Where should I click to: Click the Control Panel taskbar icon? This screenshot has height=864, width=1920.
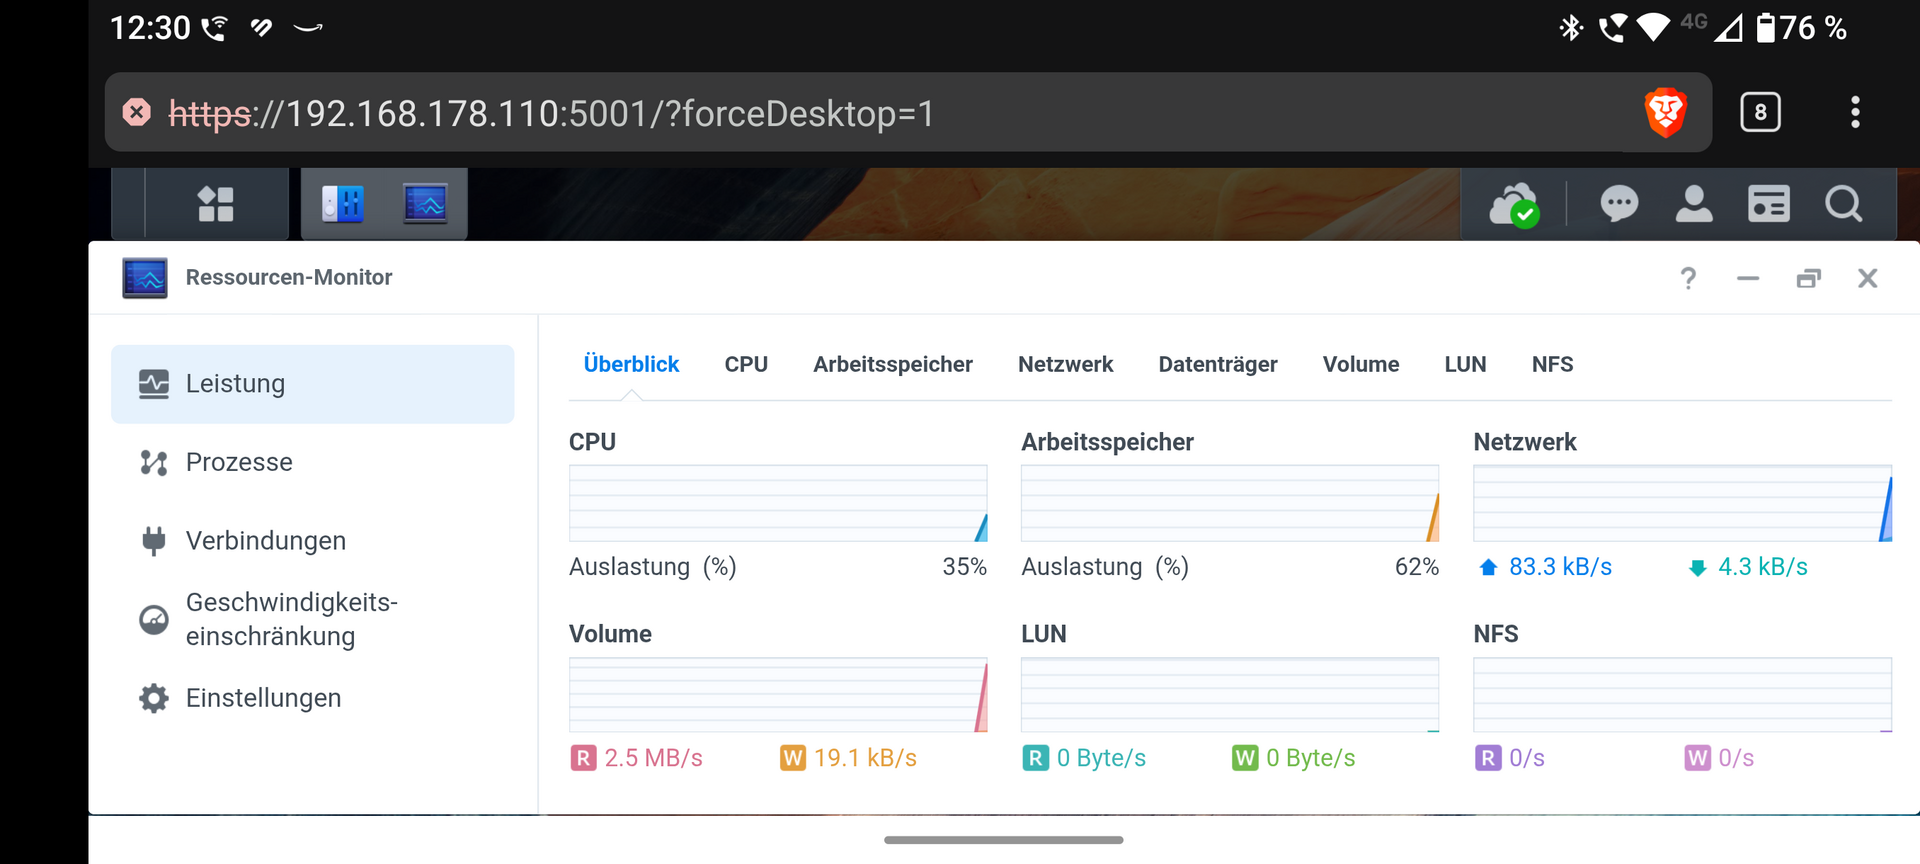[342, 204]
